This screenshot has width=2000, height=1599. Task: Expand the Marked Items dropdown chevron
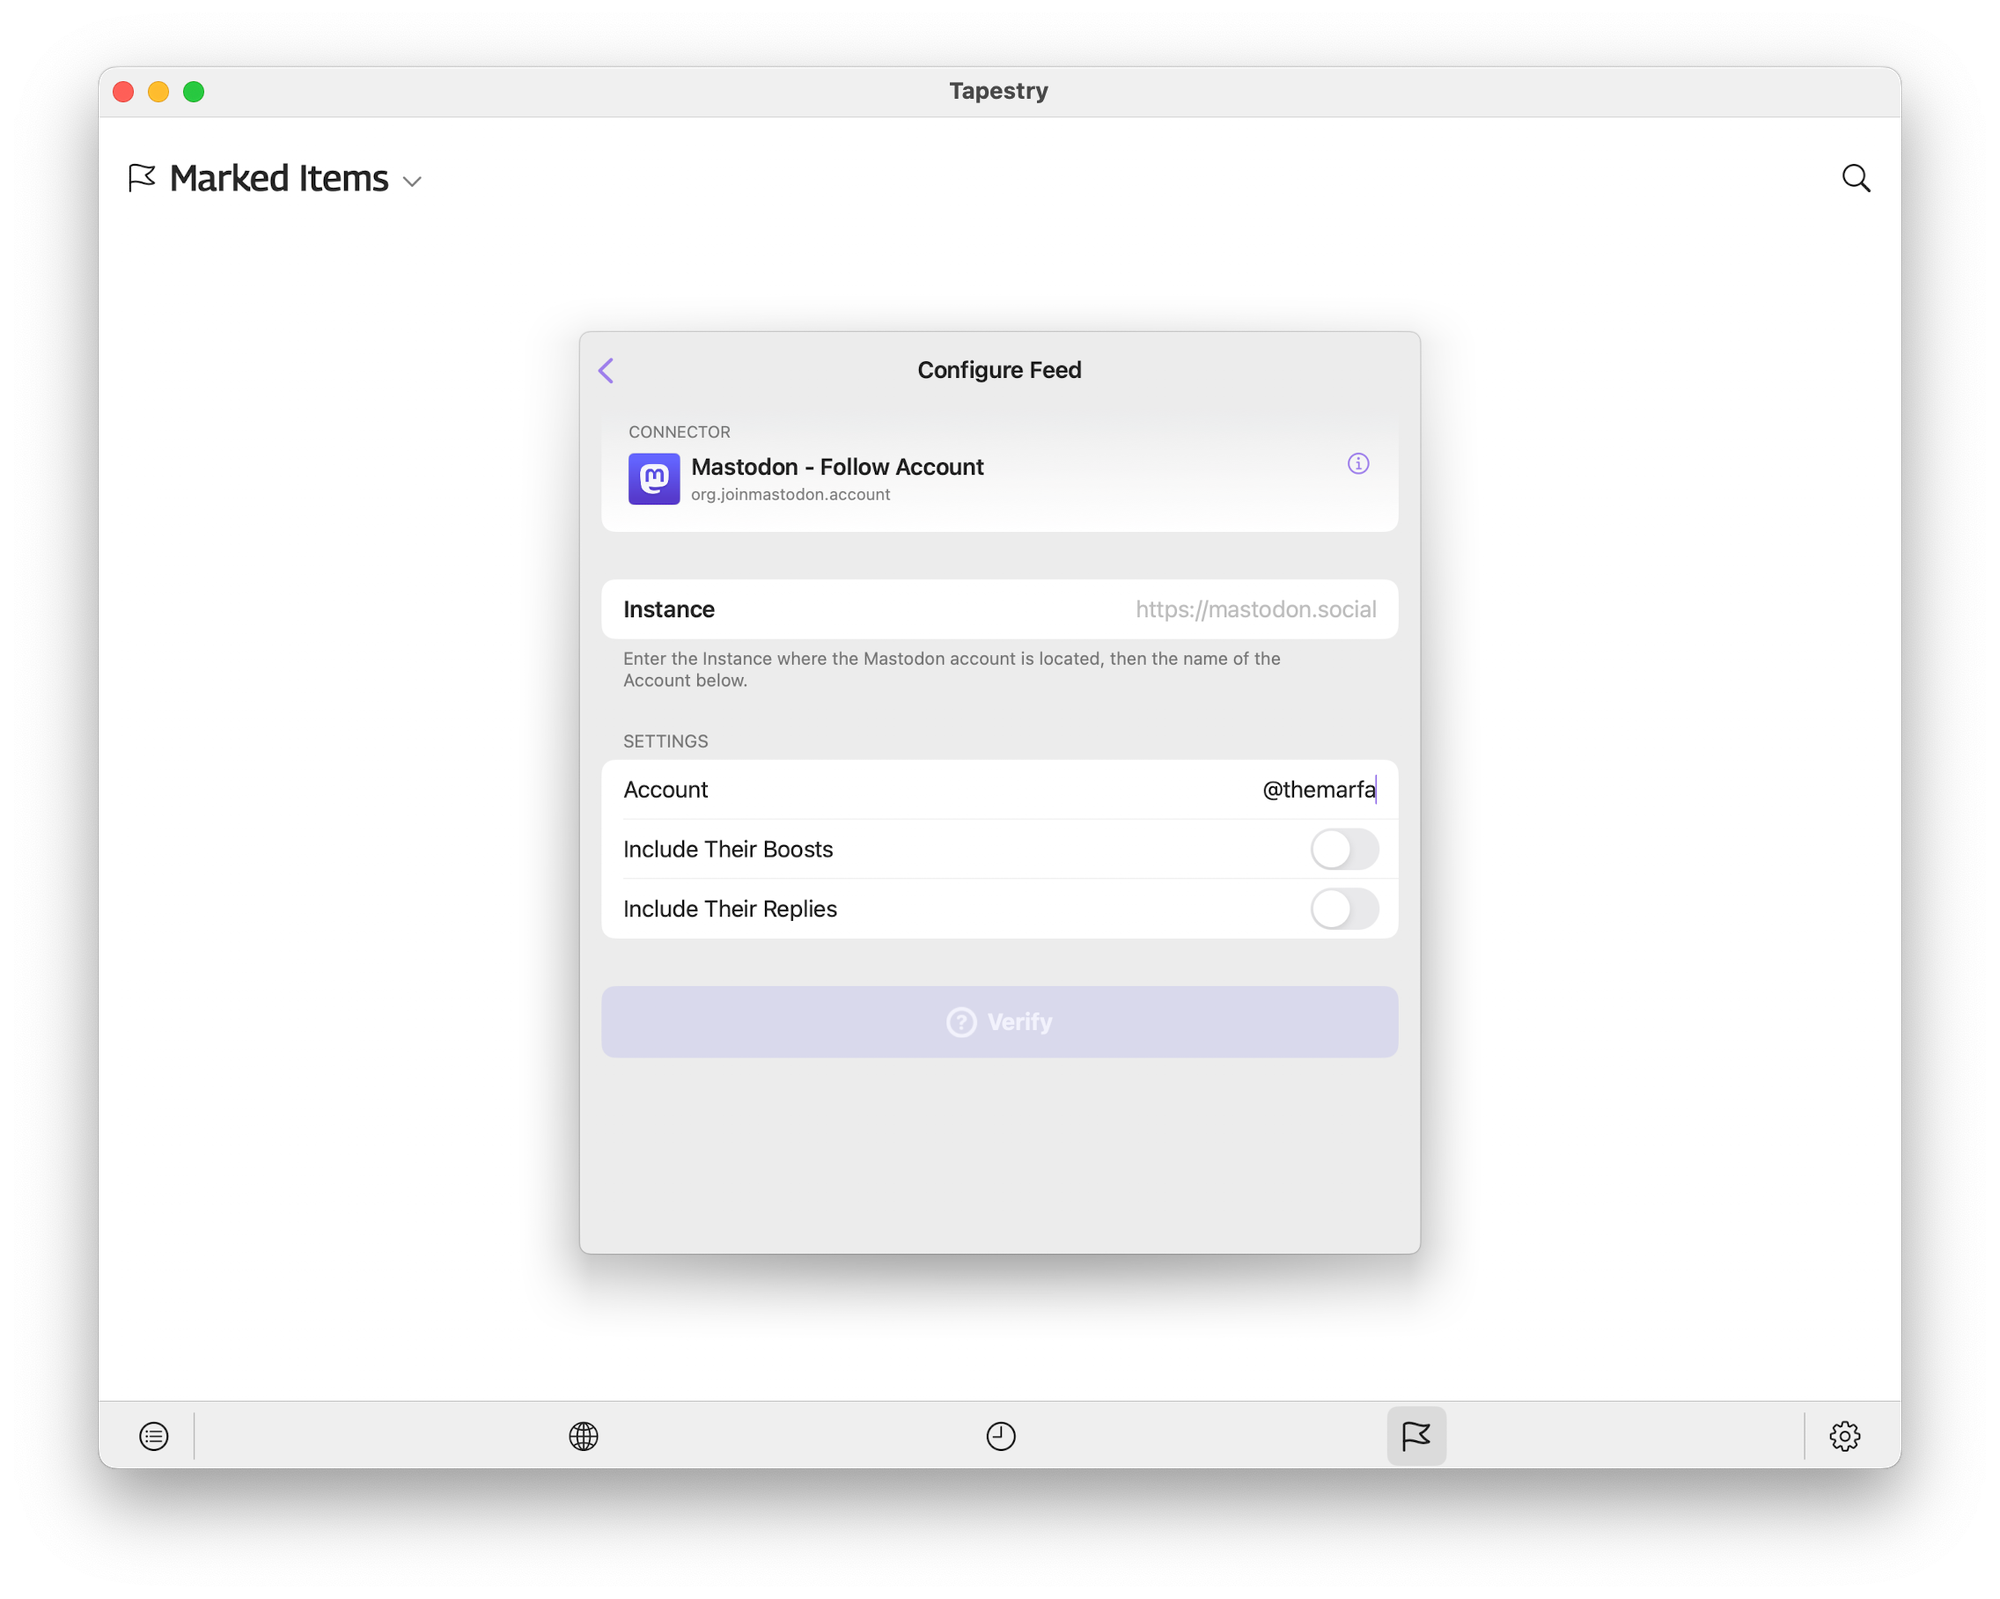click(412, 182)
